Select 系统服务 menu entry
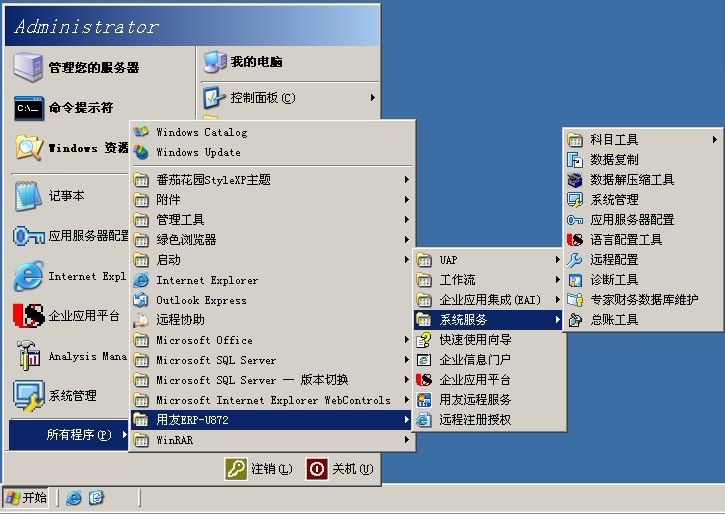Viewport: 725px width, 515px height. click(488, 320)
